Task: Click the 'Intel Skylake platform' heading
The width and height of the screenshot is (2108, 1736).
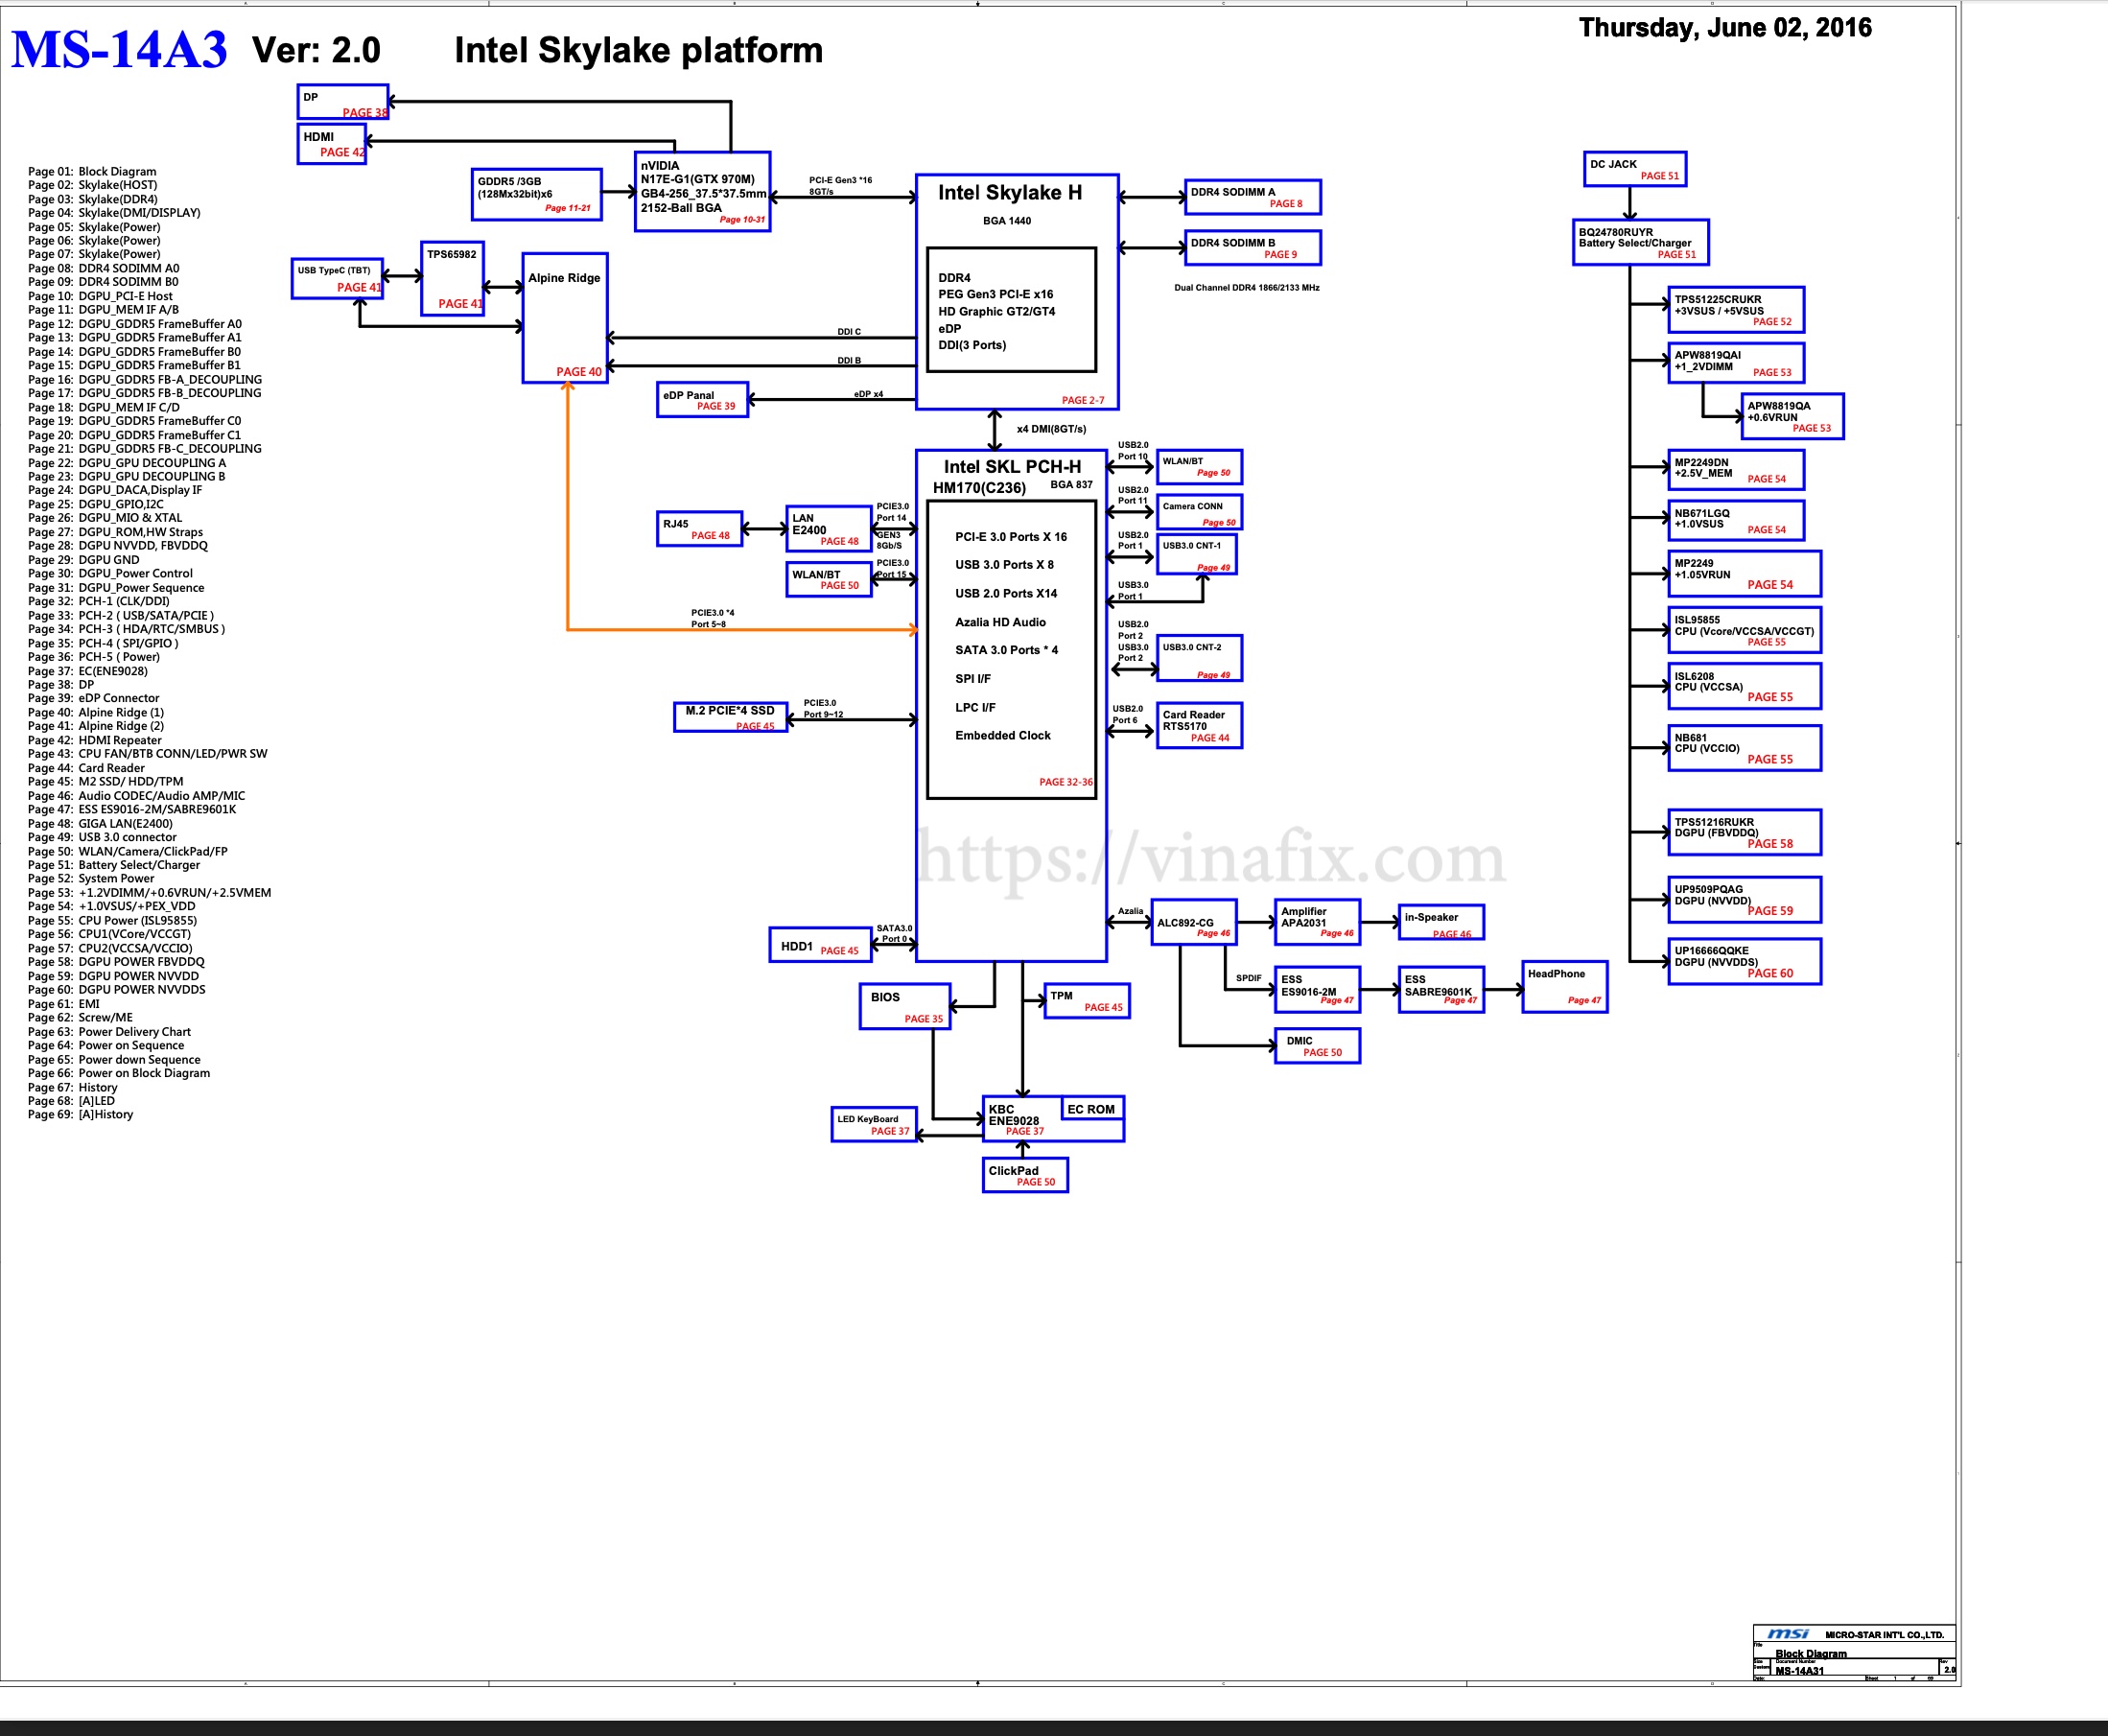Action: pyautogui.click(x=638, y=50)
